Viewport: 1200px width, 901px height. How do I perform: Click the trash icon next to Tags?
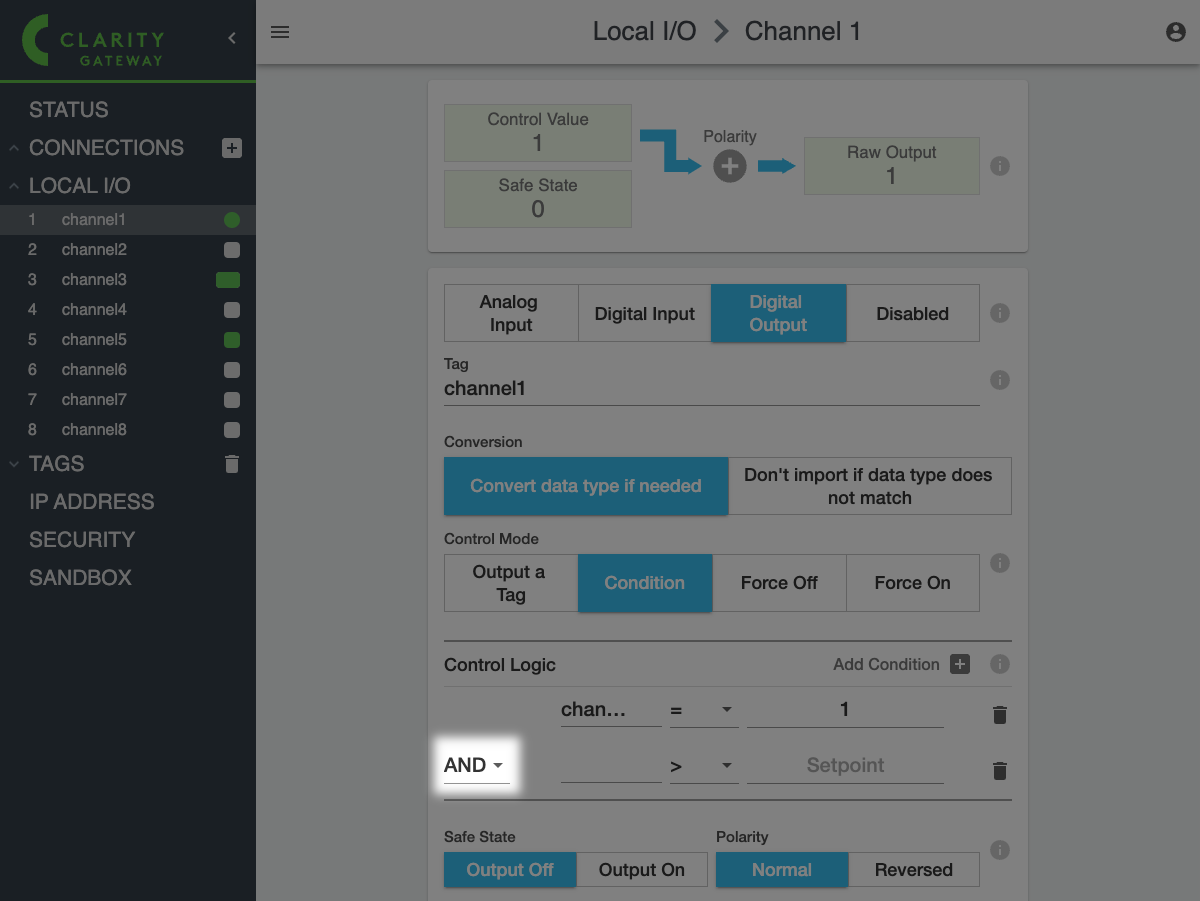point(232,464)
